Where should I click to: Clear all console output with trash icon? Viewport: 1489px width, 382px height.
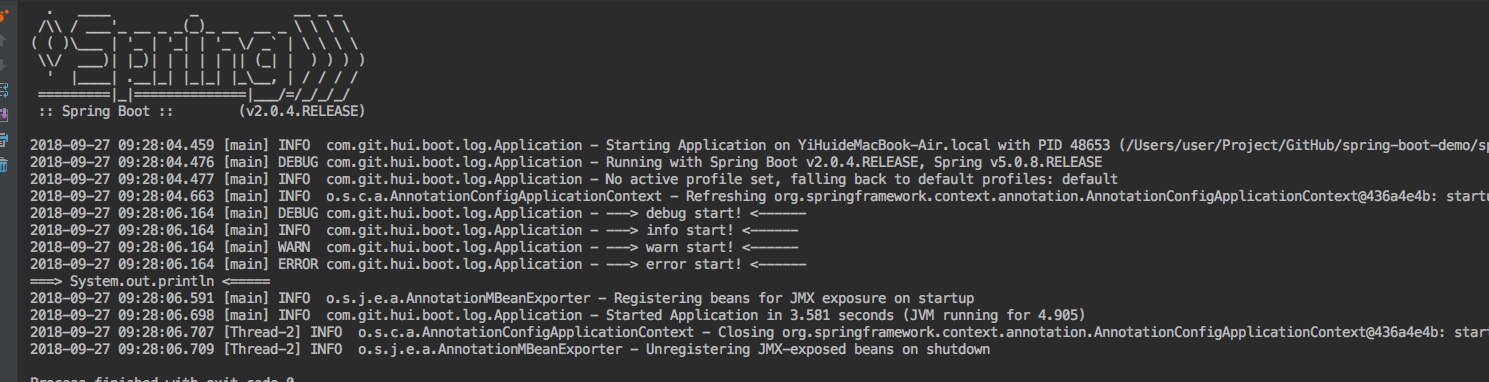coord(3,165)
